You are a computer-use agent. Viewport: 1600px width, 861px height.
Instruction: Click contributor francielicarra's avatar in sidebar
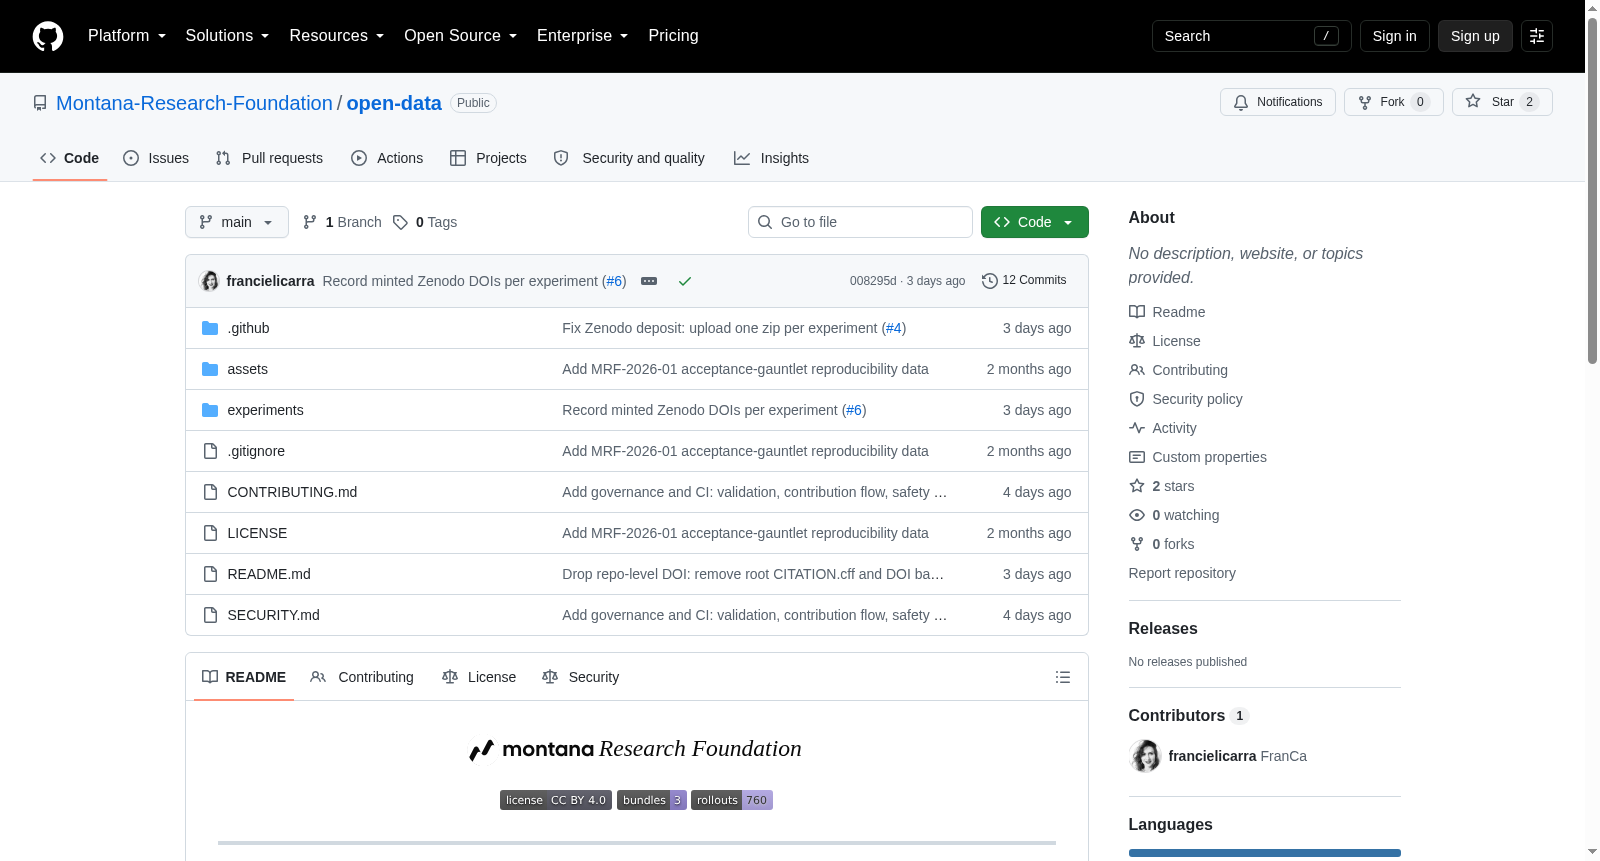[x=1145, y=756]
